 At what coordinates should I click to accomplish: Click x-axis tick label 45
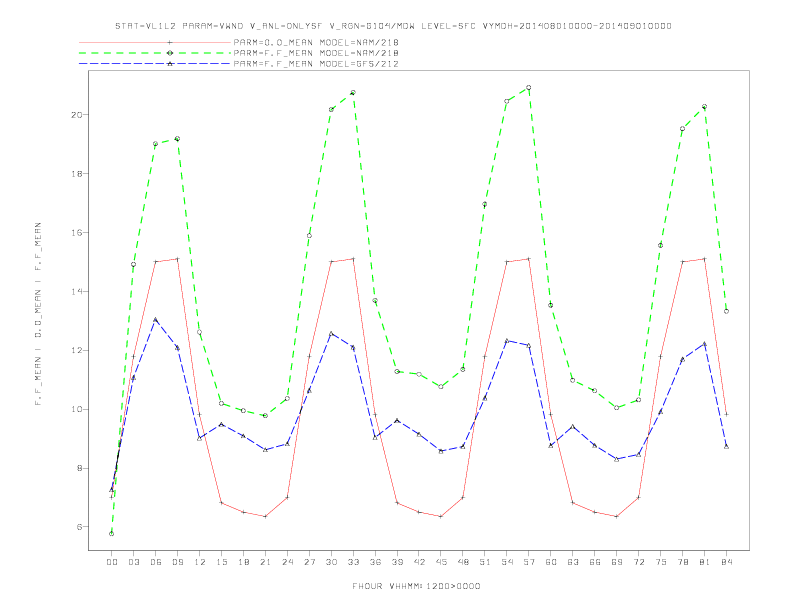coord(441,562)
